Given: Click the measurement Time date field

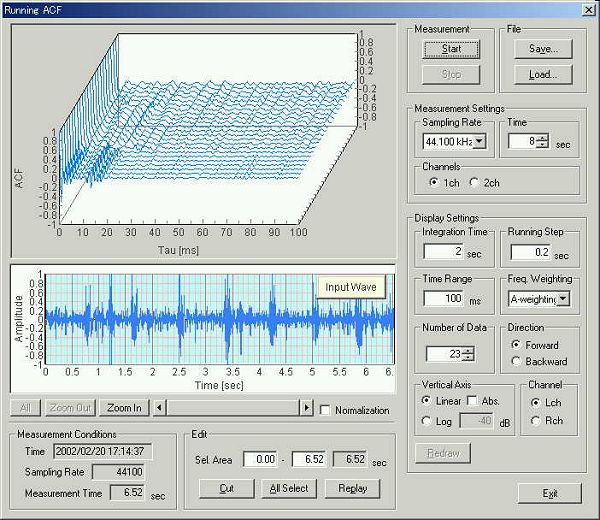Looking at the screenshot, I should [x=103, y=452].
